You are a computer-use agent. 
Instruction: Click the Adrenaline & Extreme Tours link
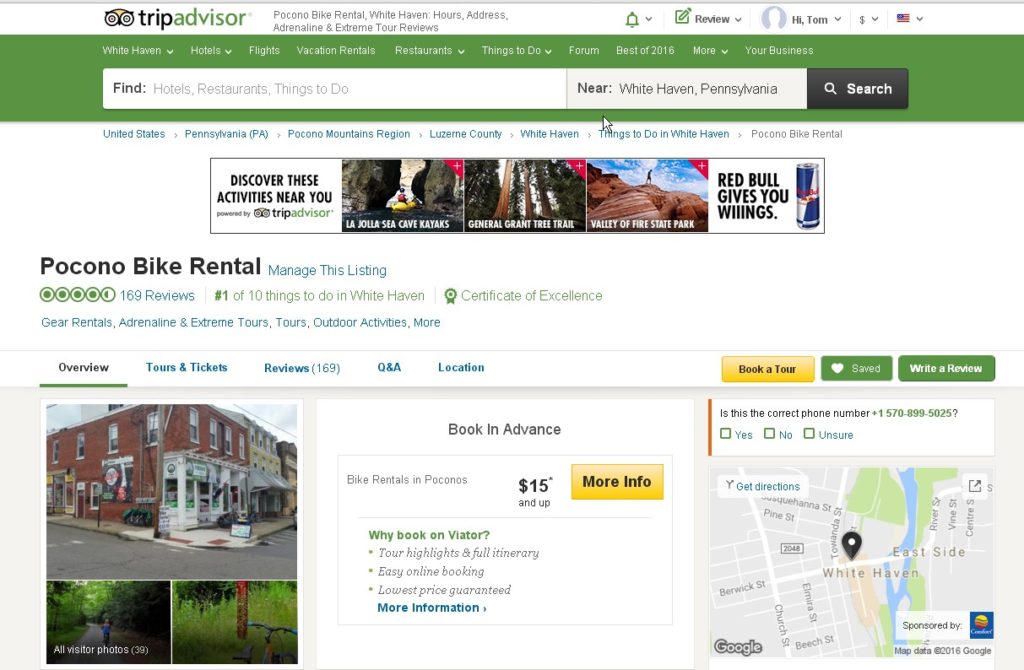(x=193, y=323)
